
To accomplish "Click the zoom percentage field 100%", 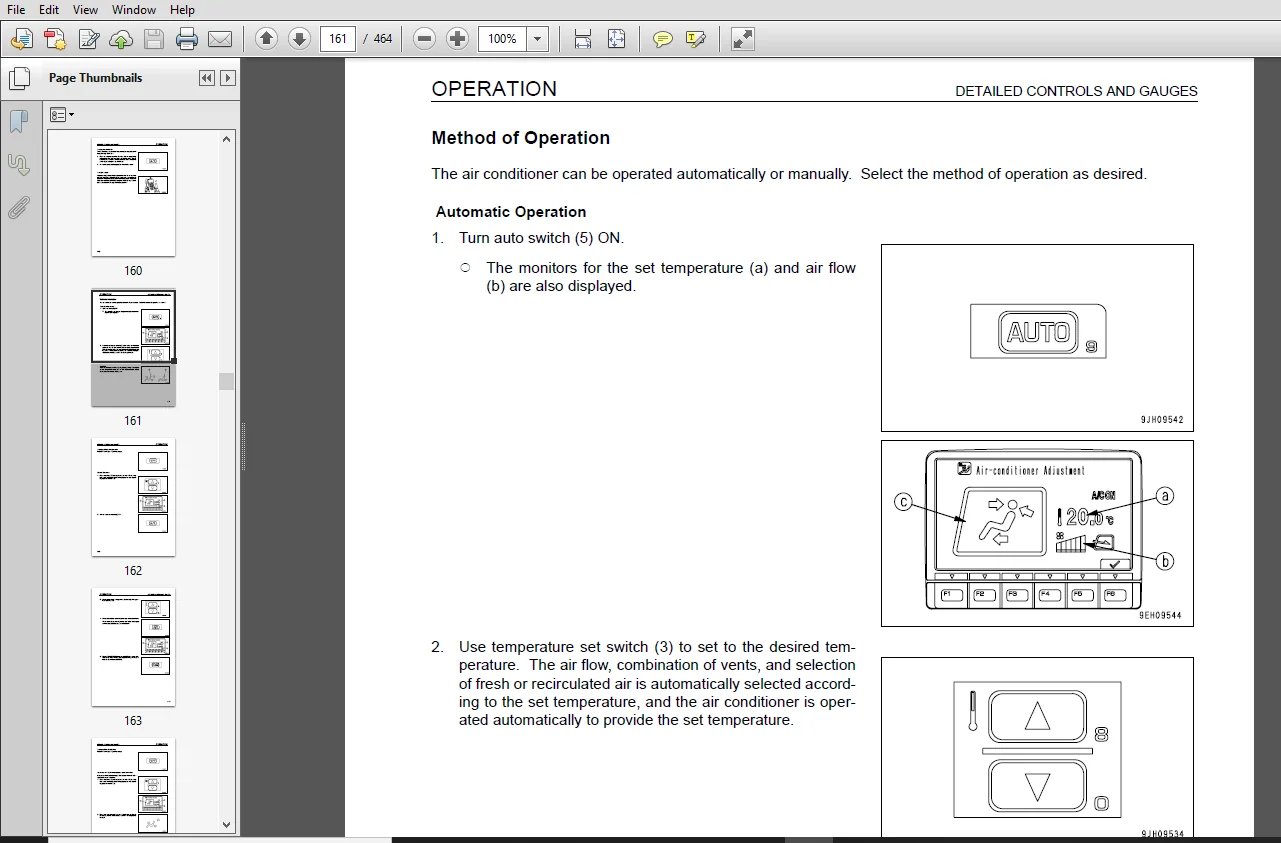I will [503, 39].
